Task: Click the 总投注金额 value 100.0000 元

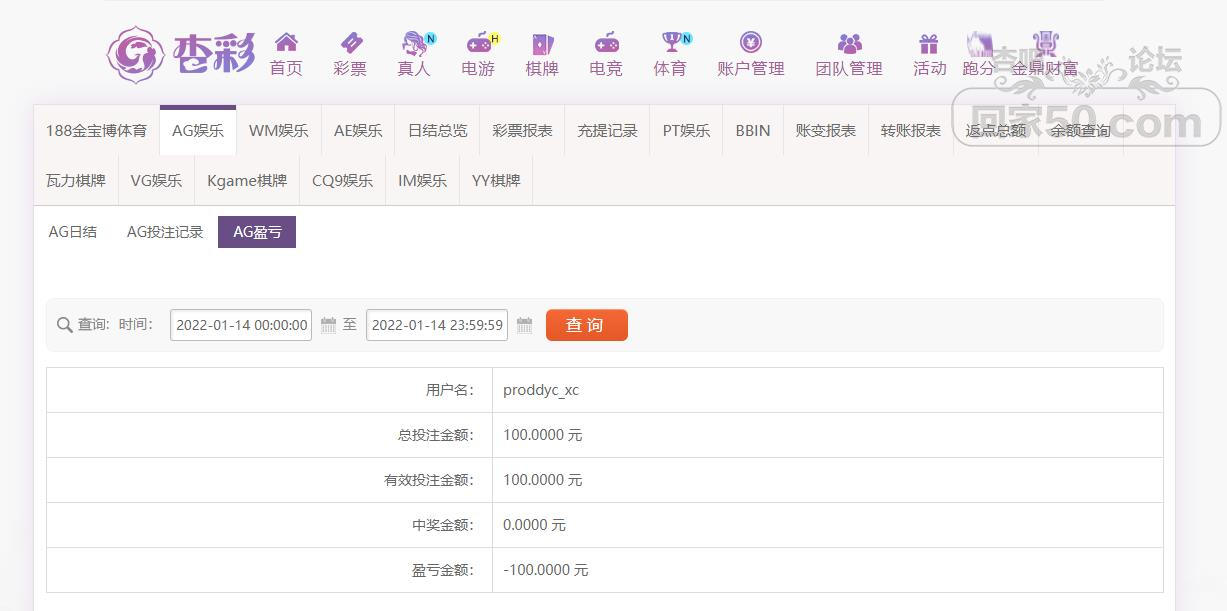Action: (542, 435)
